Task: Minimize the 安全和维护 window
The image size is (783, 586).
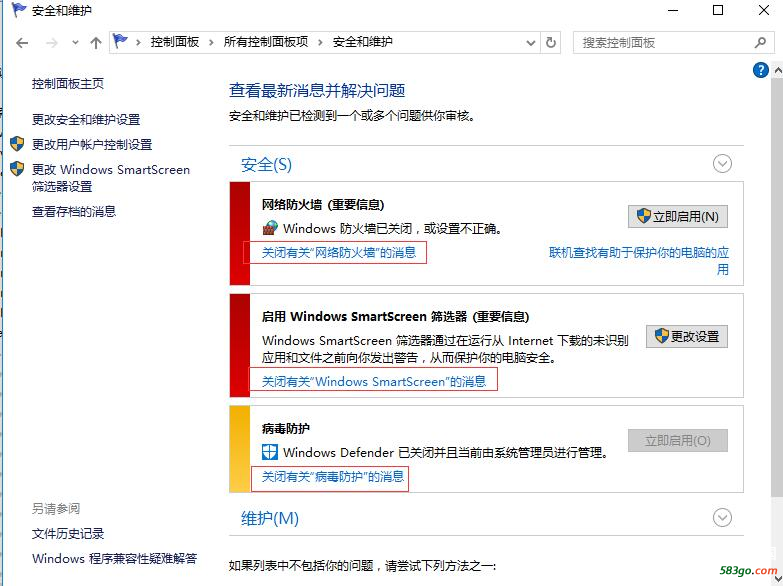Action: (673, 10)
